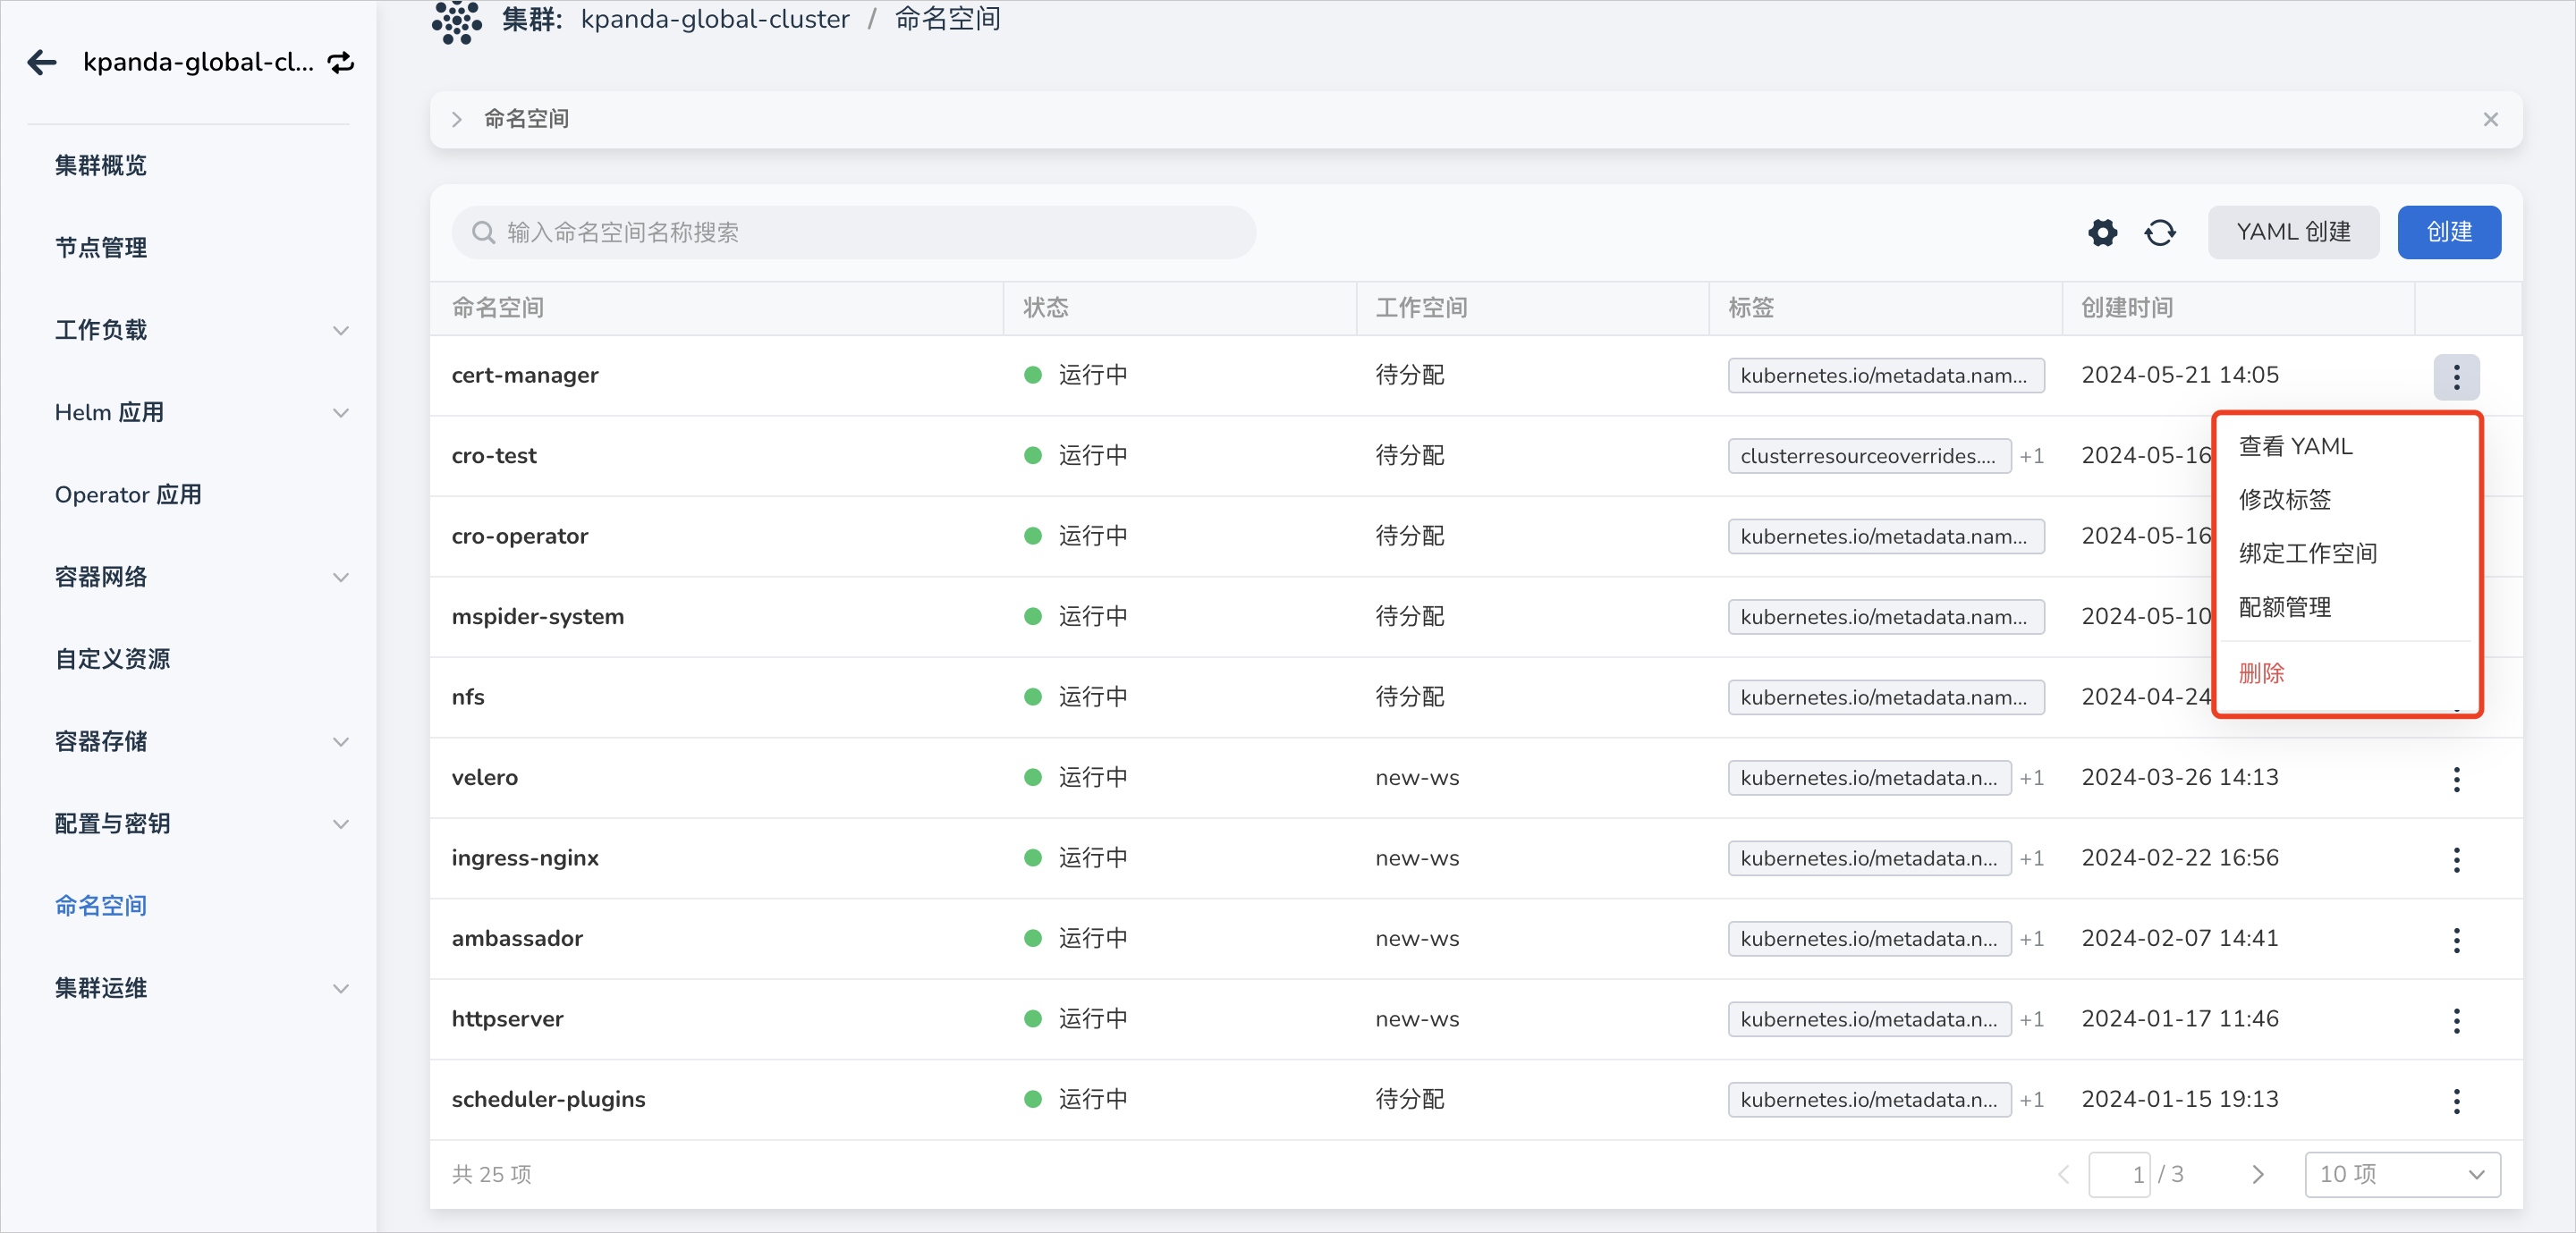Open 自定义资源 in sidebar
This screenshot has height=1233, width=2576.
[x=112, y=660]
